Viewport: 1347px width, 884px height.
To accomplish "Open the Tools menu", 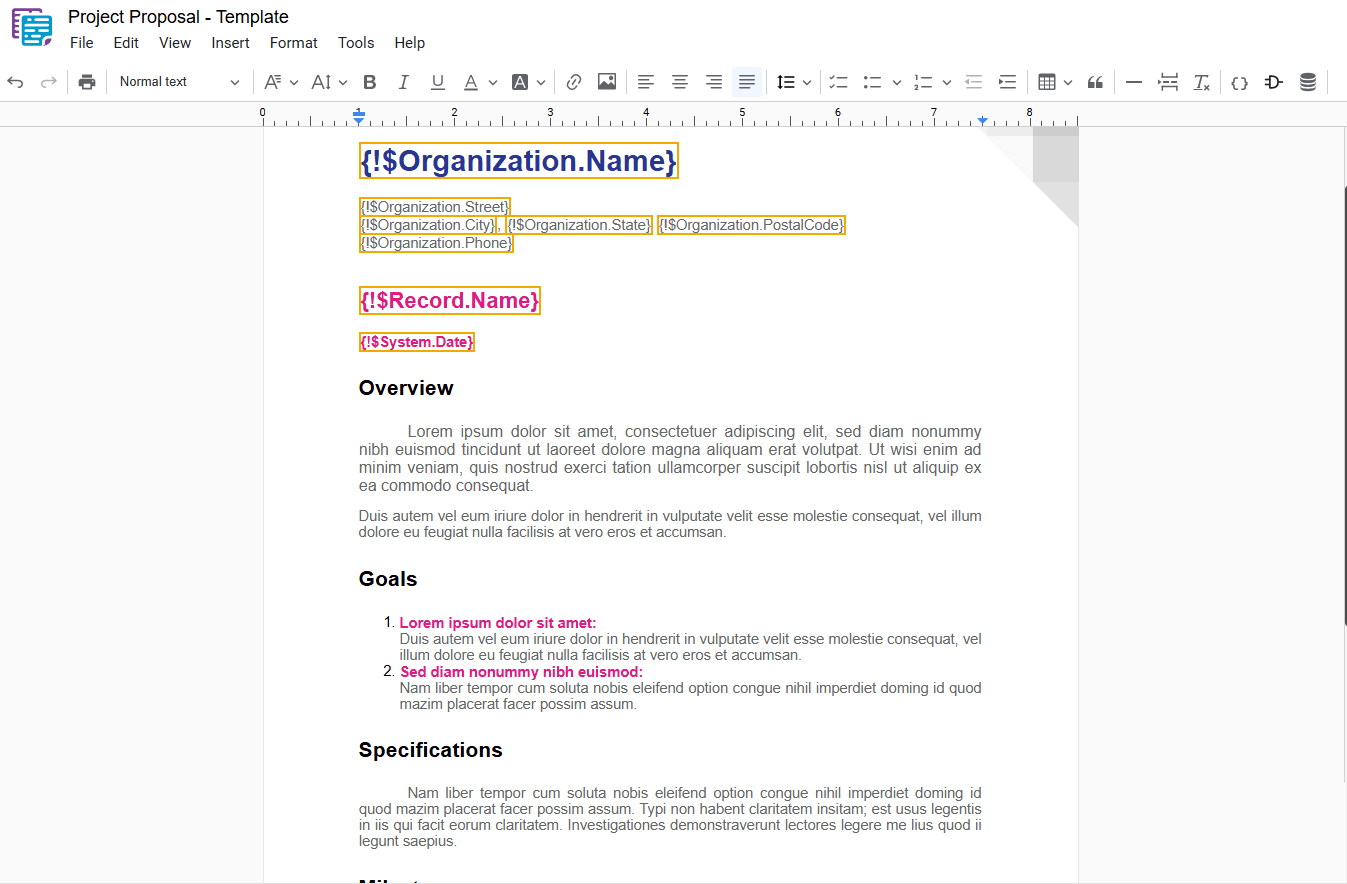I will [x=356, y=43].
